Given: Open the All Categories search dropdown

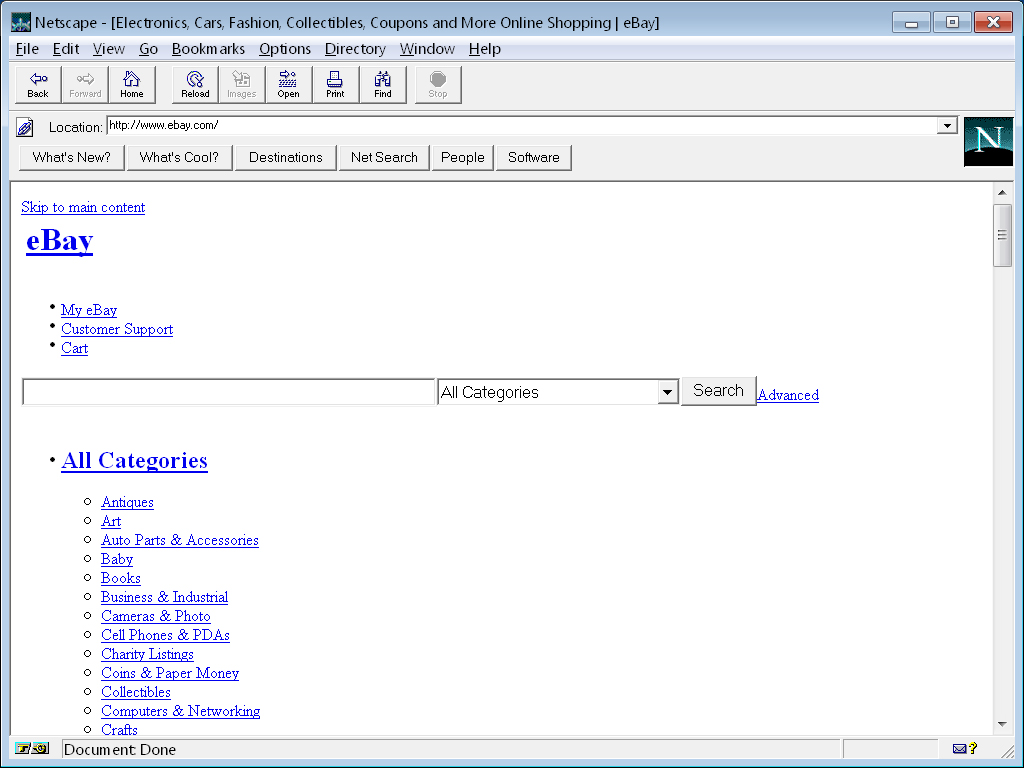Looking at the screenshot, I should pos(668,393).
